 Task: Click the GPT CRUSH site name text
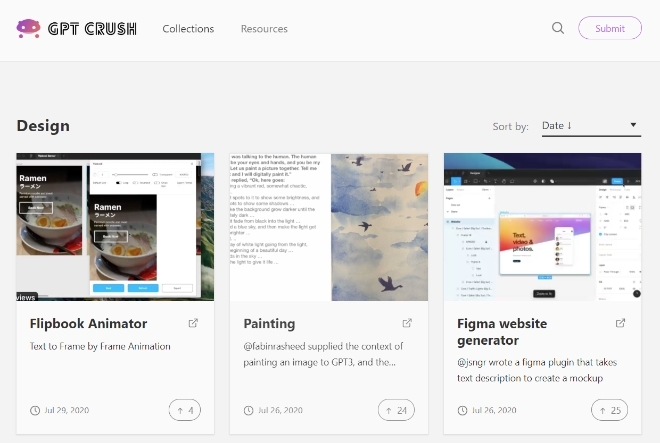tap(92, 29)
